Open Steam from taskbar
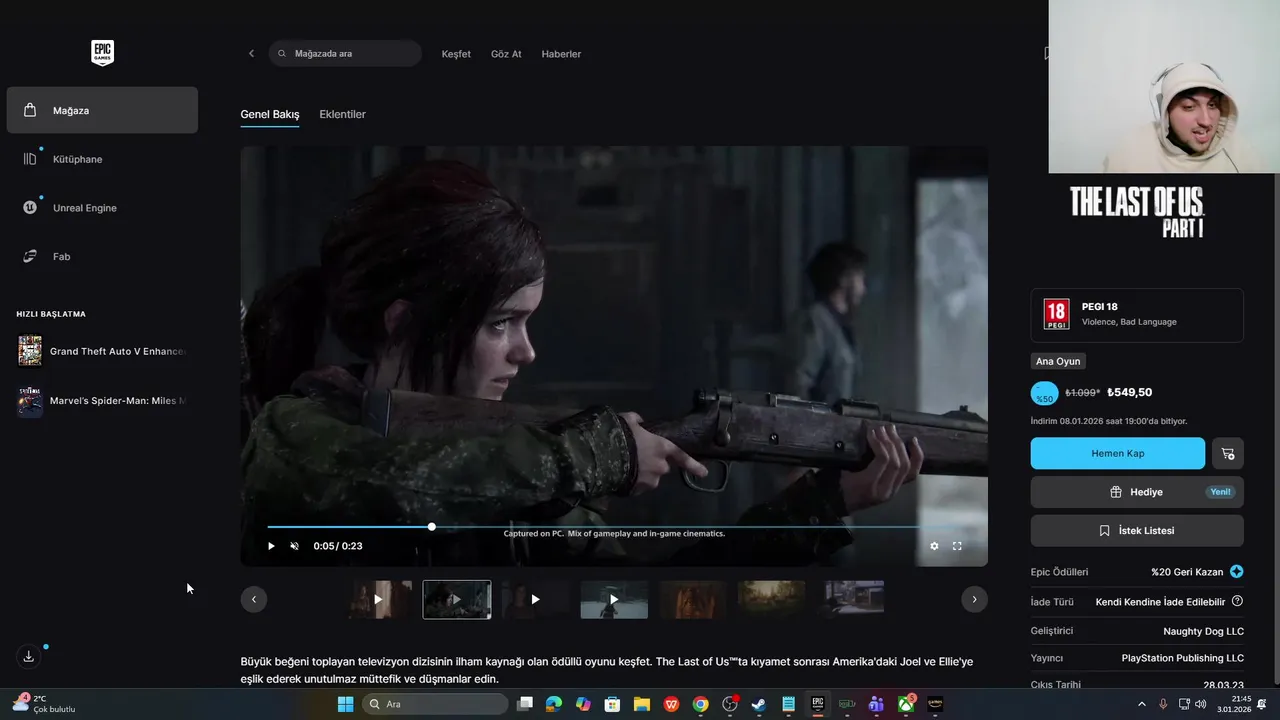Image resolution: width=1280 pixels, height=720 pixels. click(759, 704)
